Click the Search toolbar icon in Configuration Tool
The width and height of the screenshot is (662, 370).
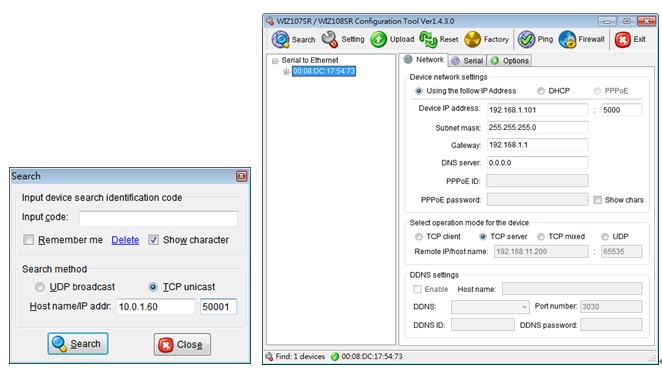[281, 39]
